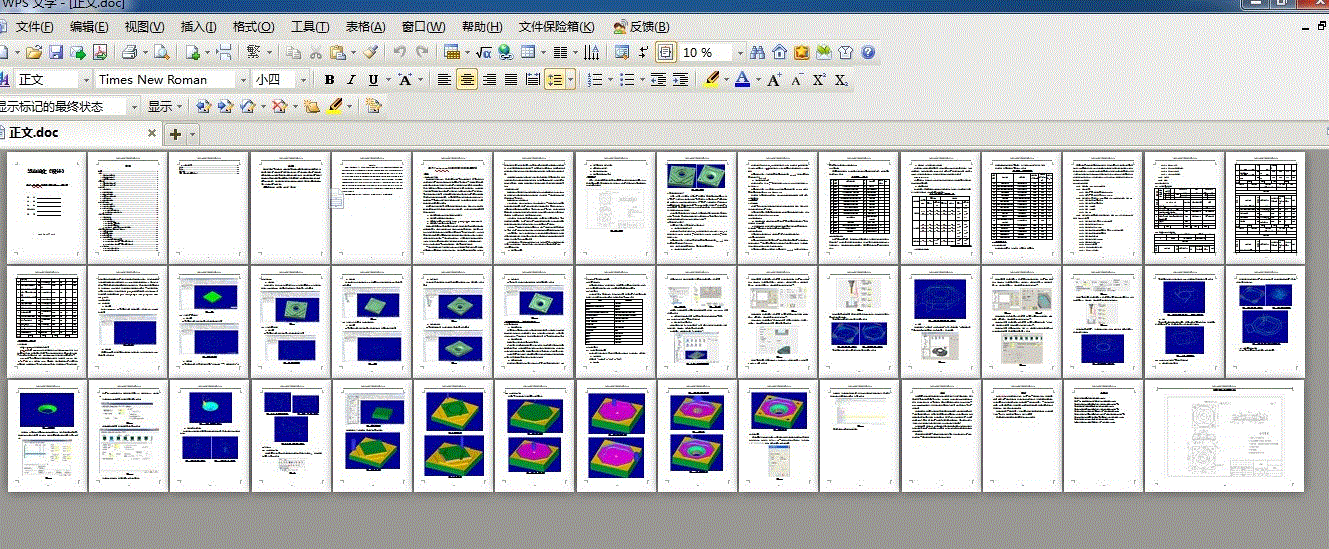Viewport: 1329px width, 549px height.
Task: Open a file with the folder icon
Action: [34, 52]
